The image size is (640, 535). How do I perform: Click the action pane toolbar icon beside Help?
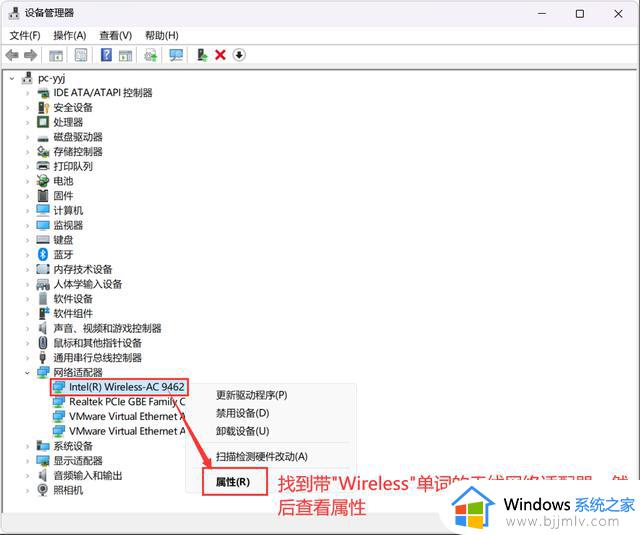[125, 55]
